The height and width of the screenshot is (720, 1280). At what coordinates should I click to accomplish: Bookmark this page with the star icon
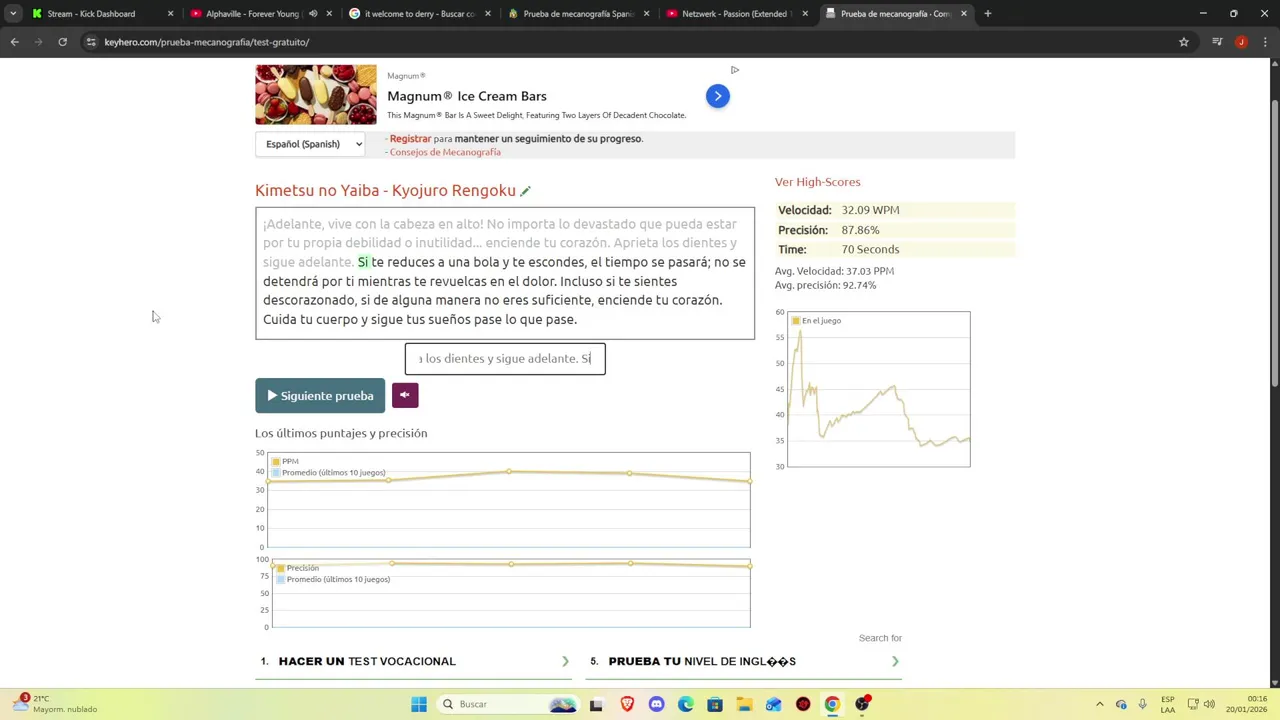1184,42
